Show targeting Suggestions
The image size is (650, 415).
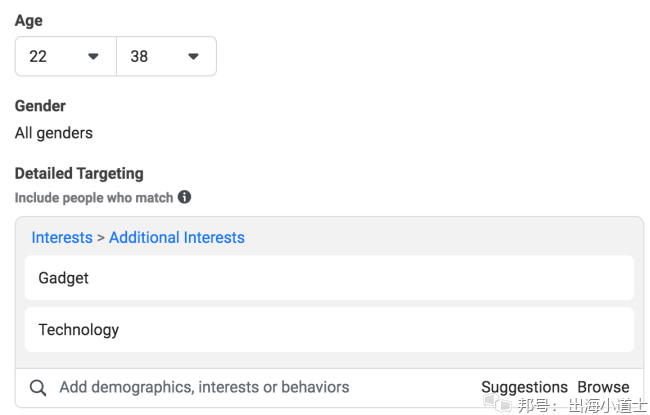pos(524,387)
